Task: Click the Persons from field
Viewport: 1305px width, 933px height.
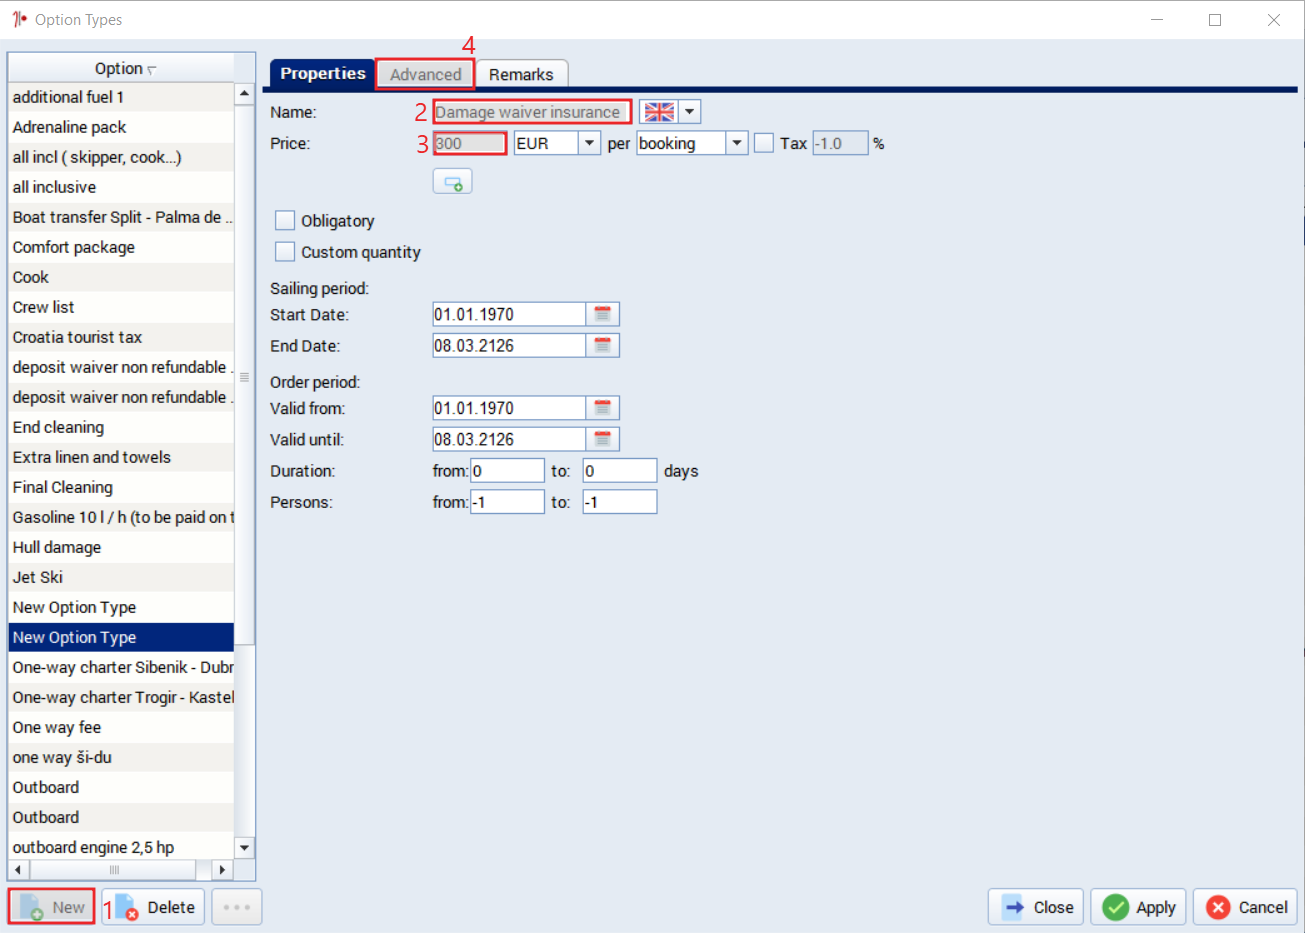Action: pyautogui.click(x=508, y=501)
